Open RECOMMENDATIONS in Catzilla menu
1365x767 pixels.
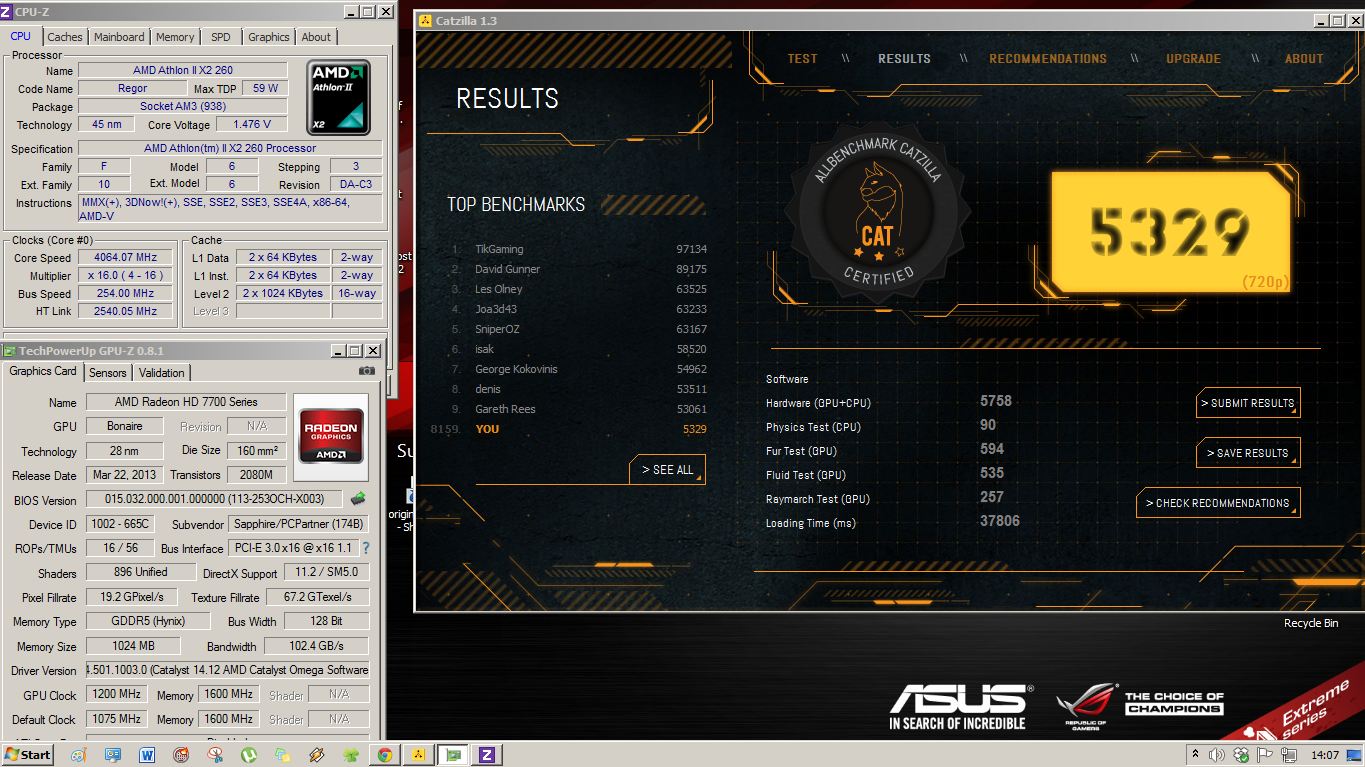pyautogui.click(x=1048, y=58)
